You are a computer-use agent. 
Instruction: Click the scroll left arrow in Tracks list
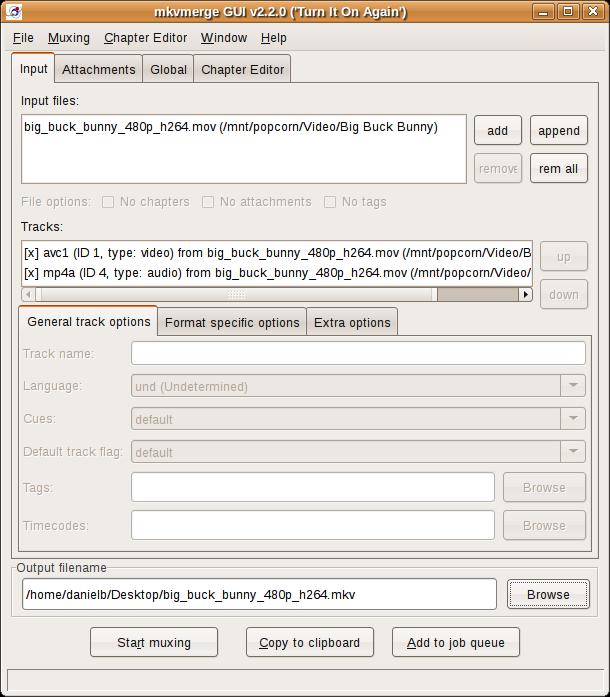tap(28, 294)
